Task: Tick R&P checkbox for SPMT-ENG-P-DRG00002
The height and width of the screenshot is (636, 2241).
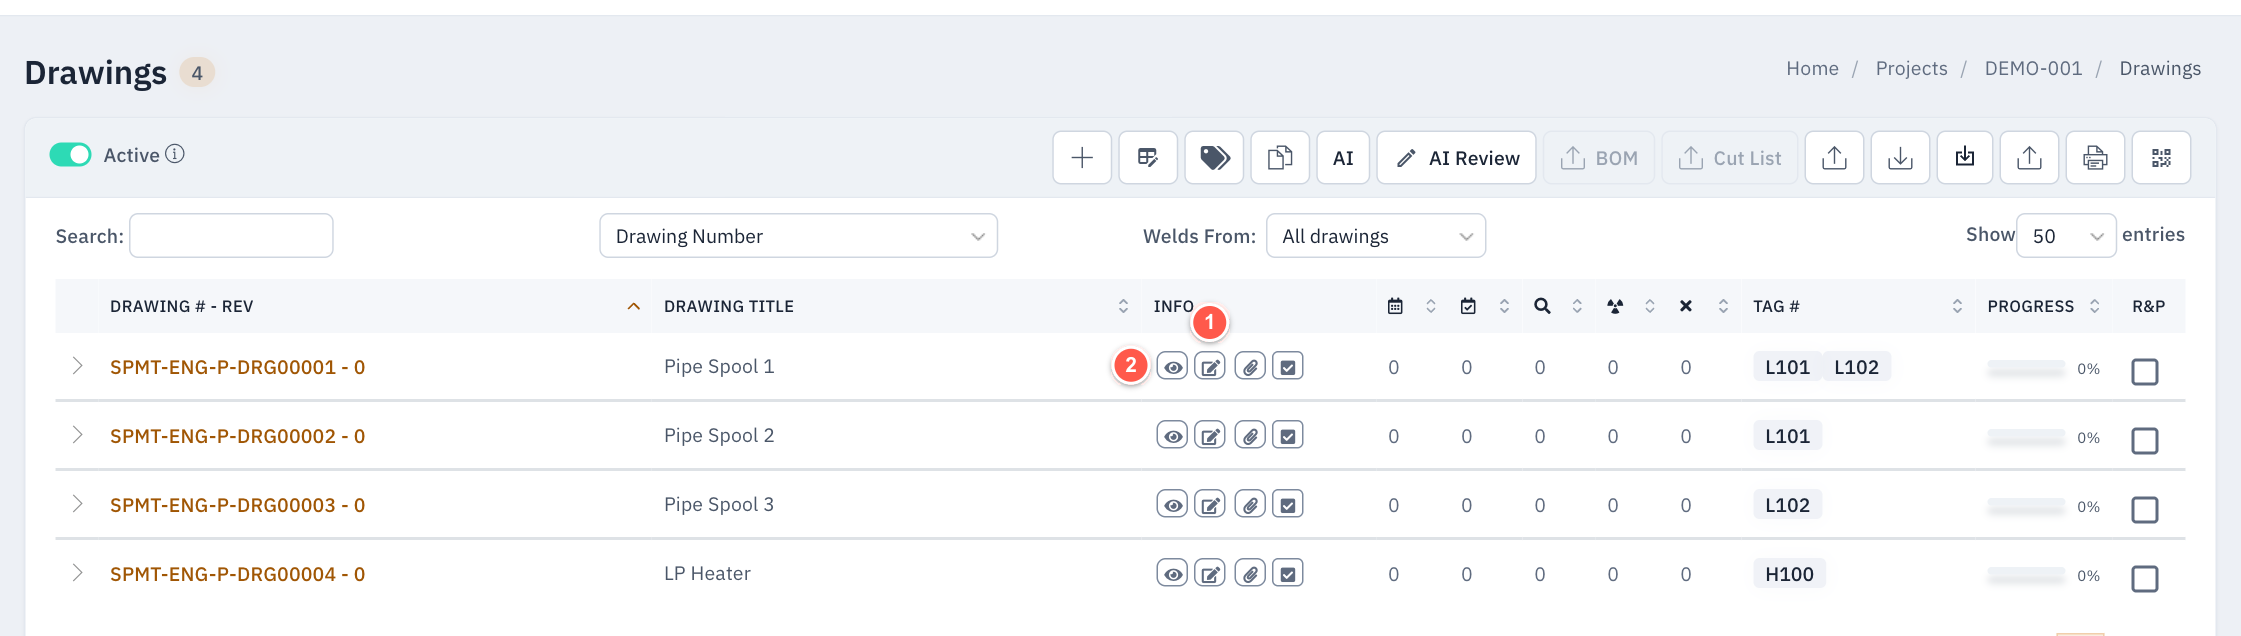Action: (x=2145, y=441)
